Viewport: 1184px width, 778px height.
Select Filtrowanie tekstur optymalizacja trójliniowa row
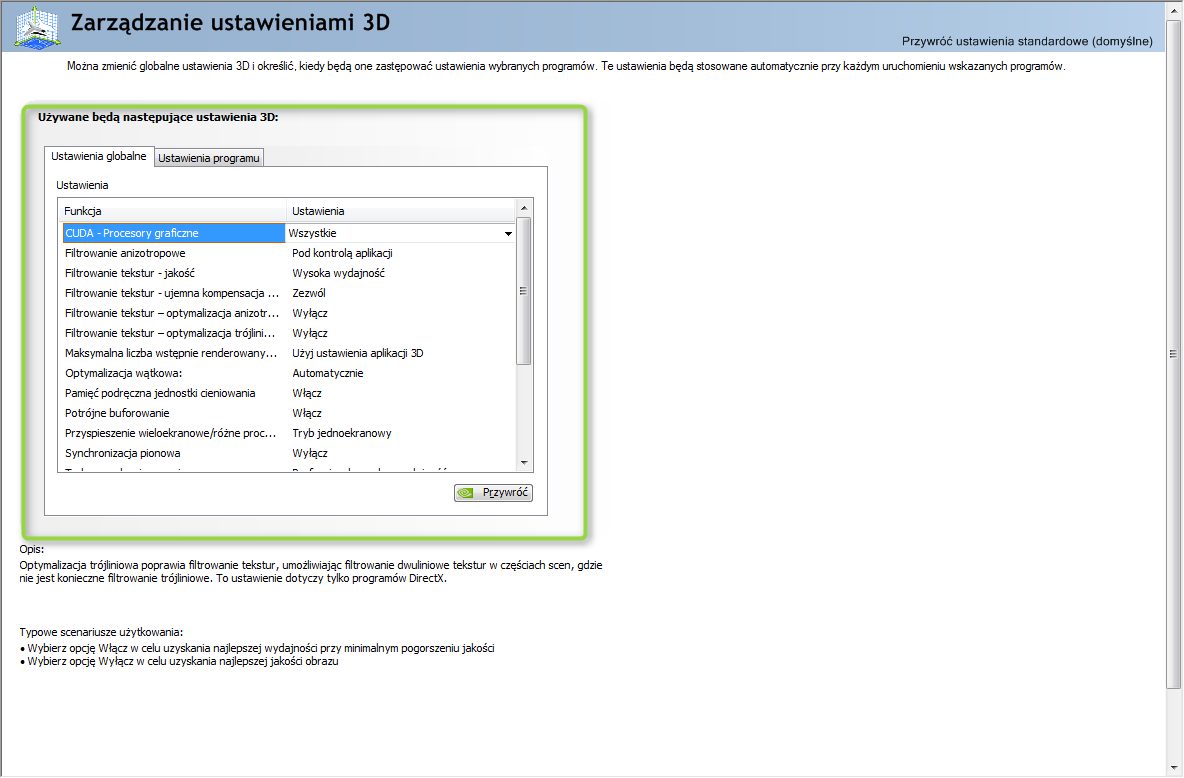coord(288,333)
